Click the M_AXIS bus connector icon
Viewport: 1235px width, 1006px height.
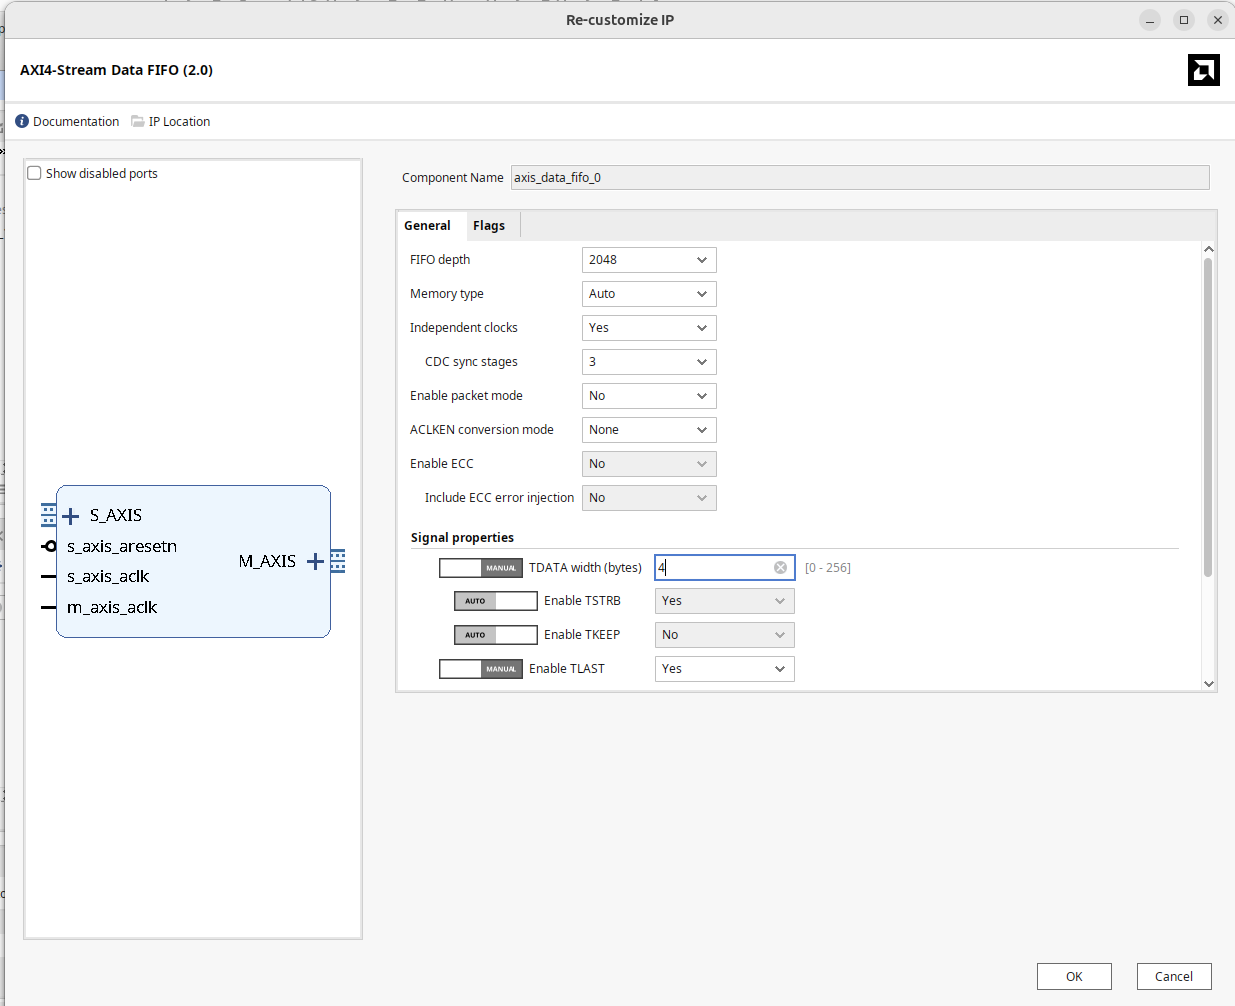338,561
